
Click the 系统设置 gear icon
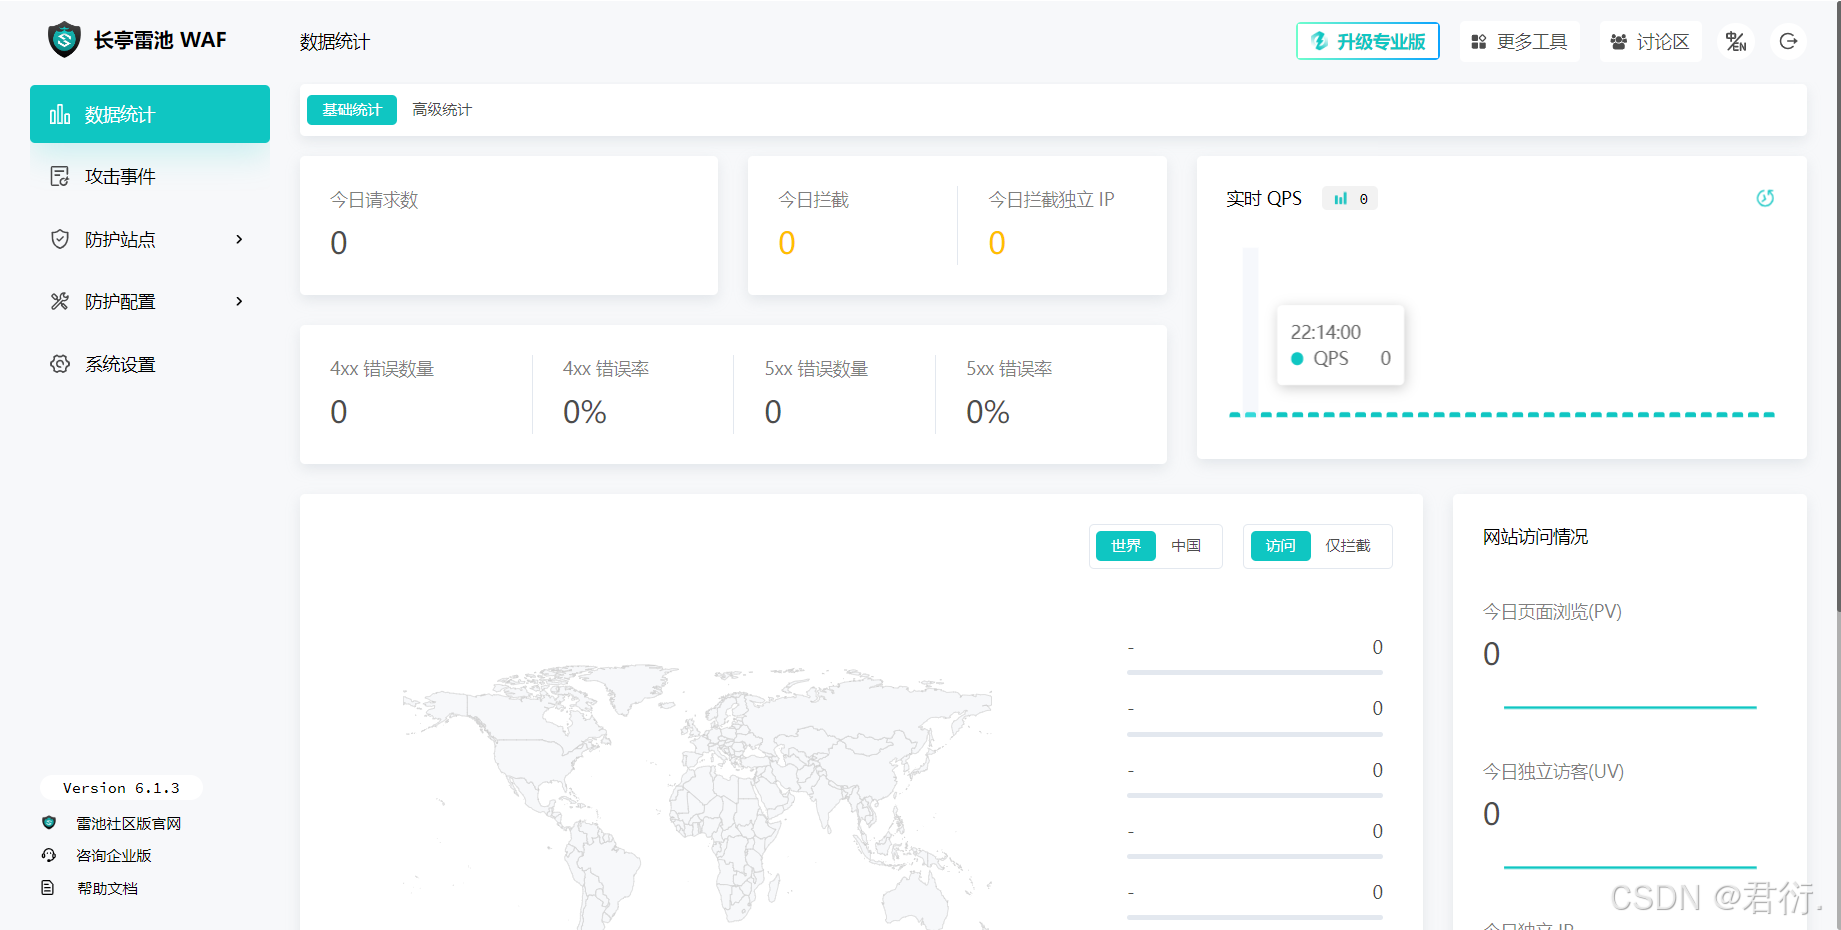(60, 364)
